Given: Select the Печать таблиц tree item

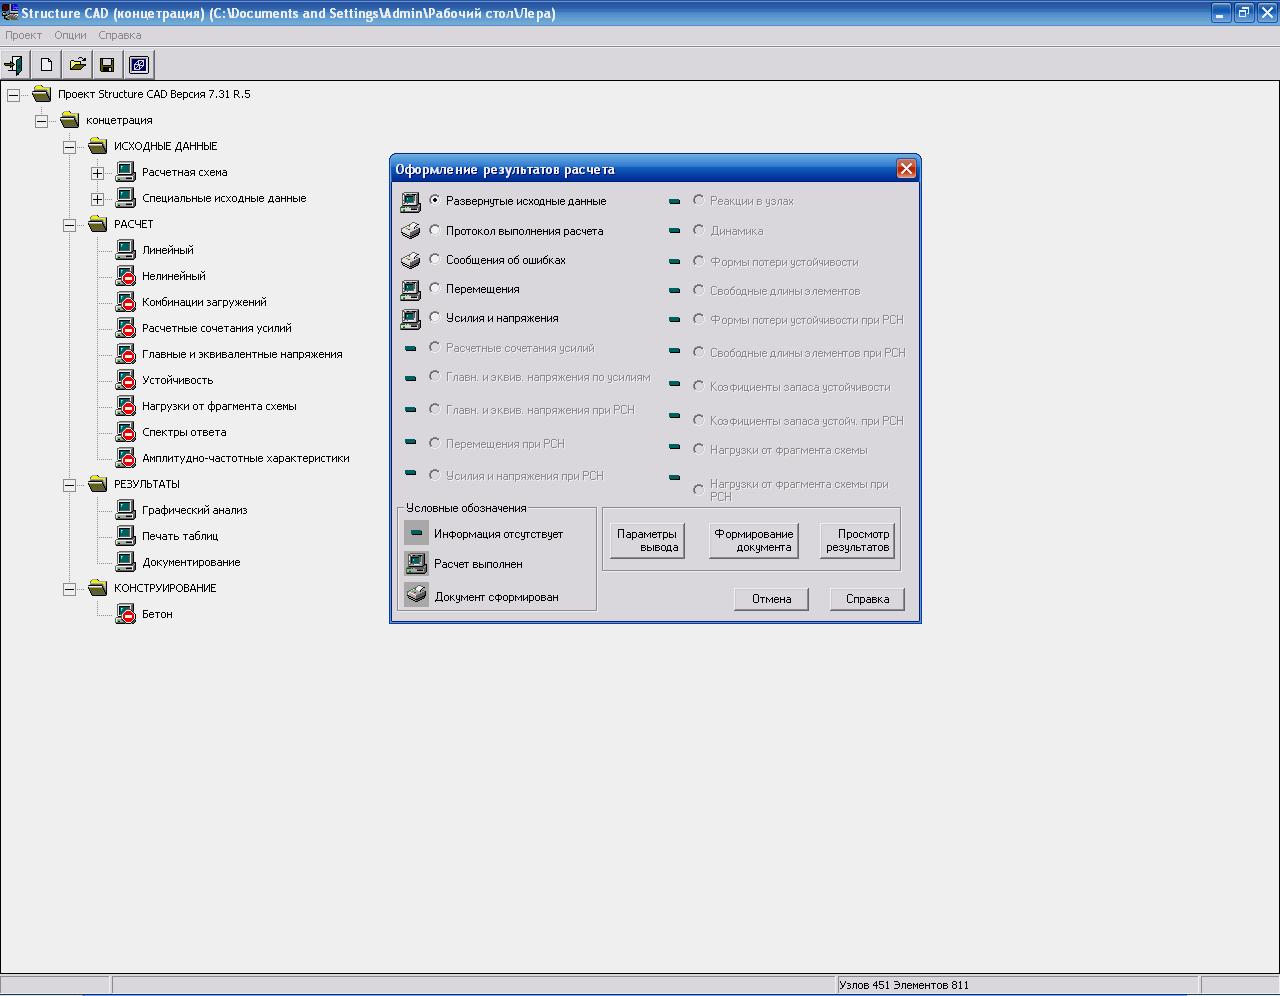Looking at the screenshot, I should tap(180, 536).
